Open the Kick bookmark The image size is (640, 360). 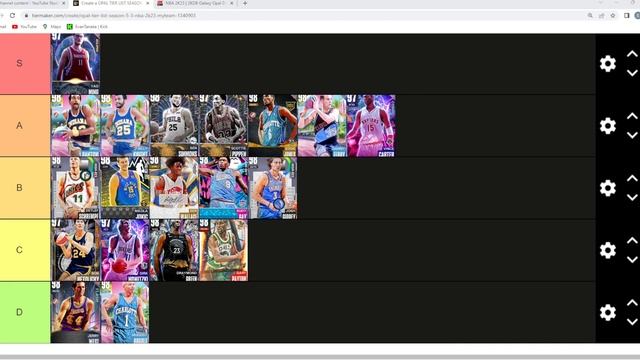87,27
